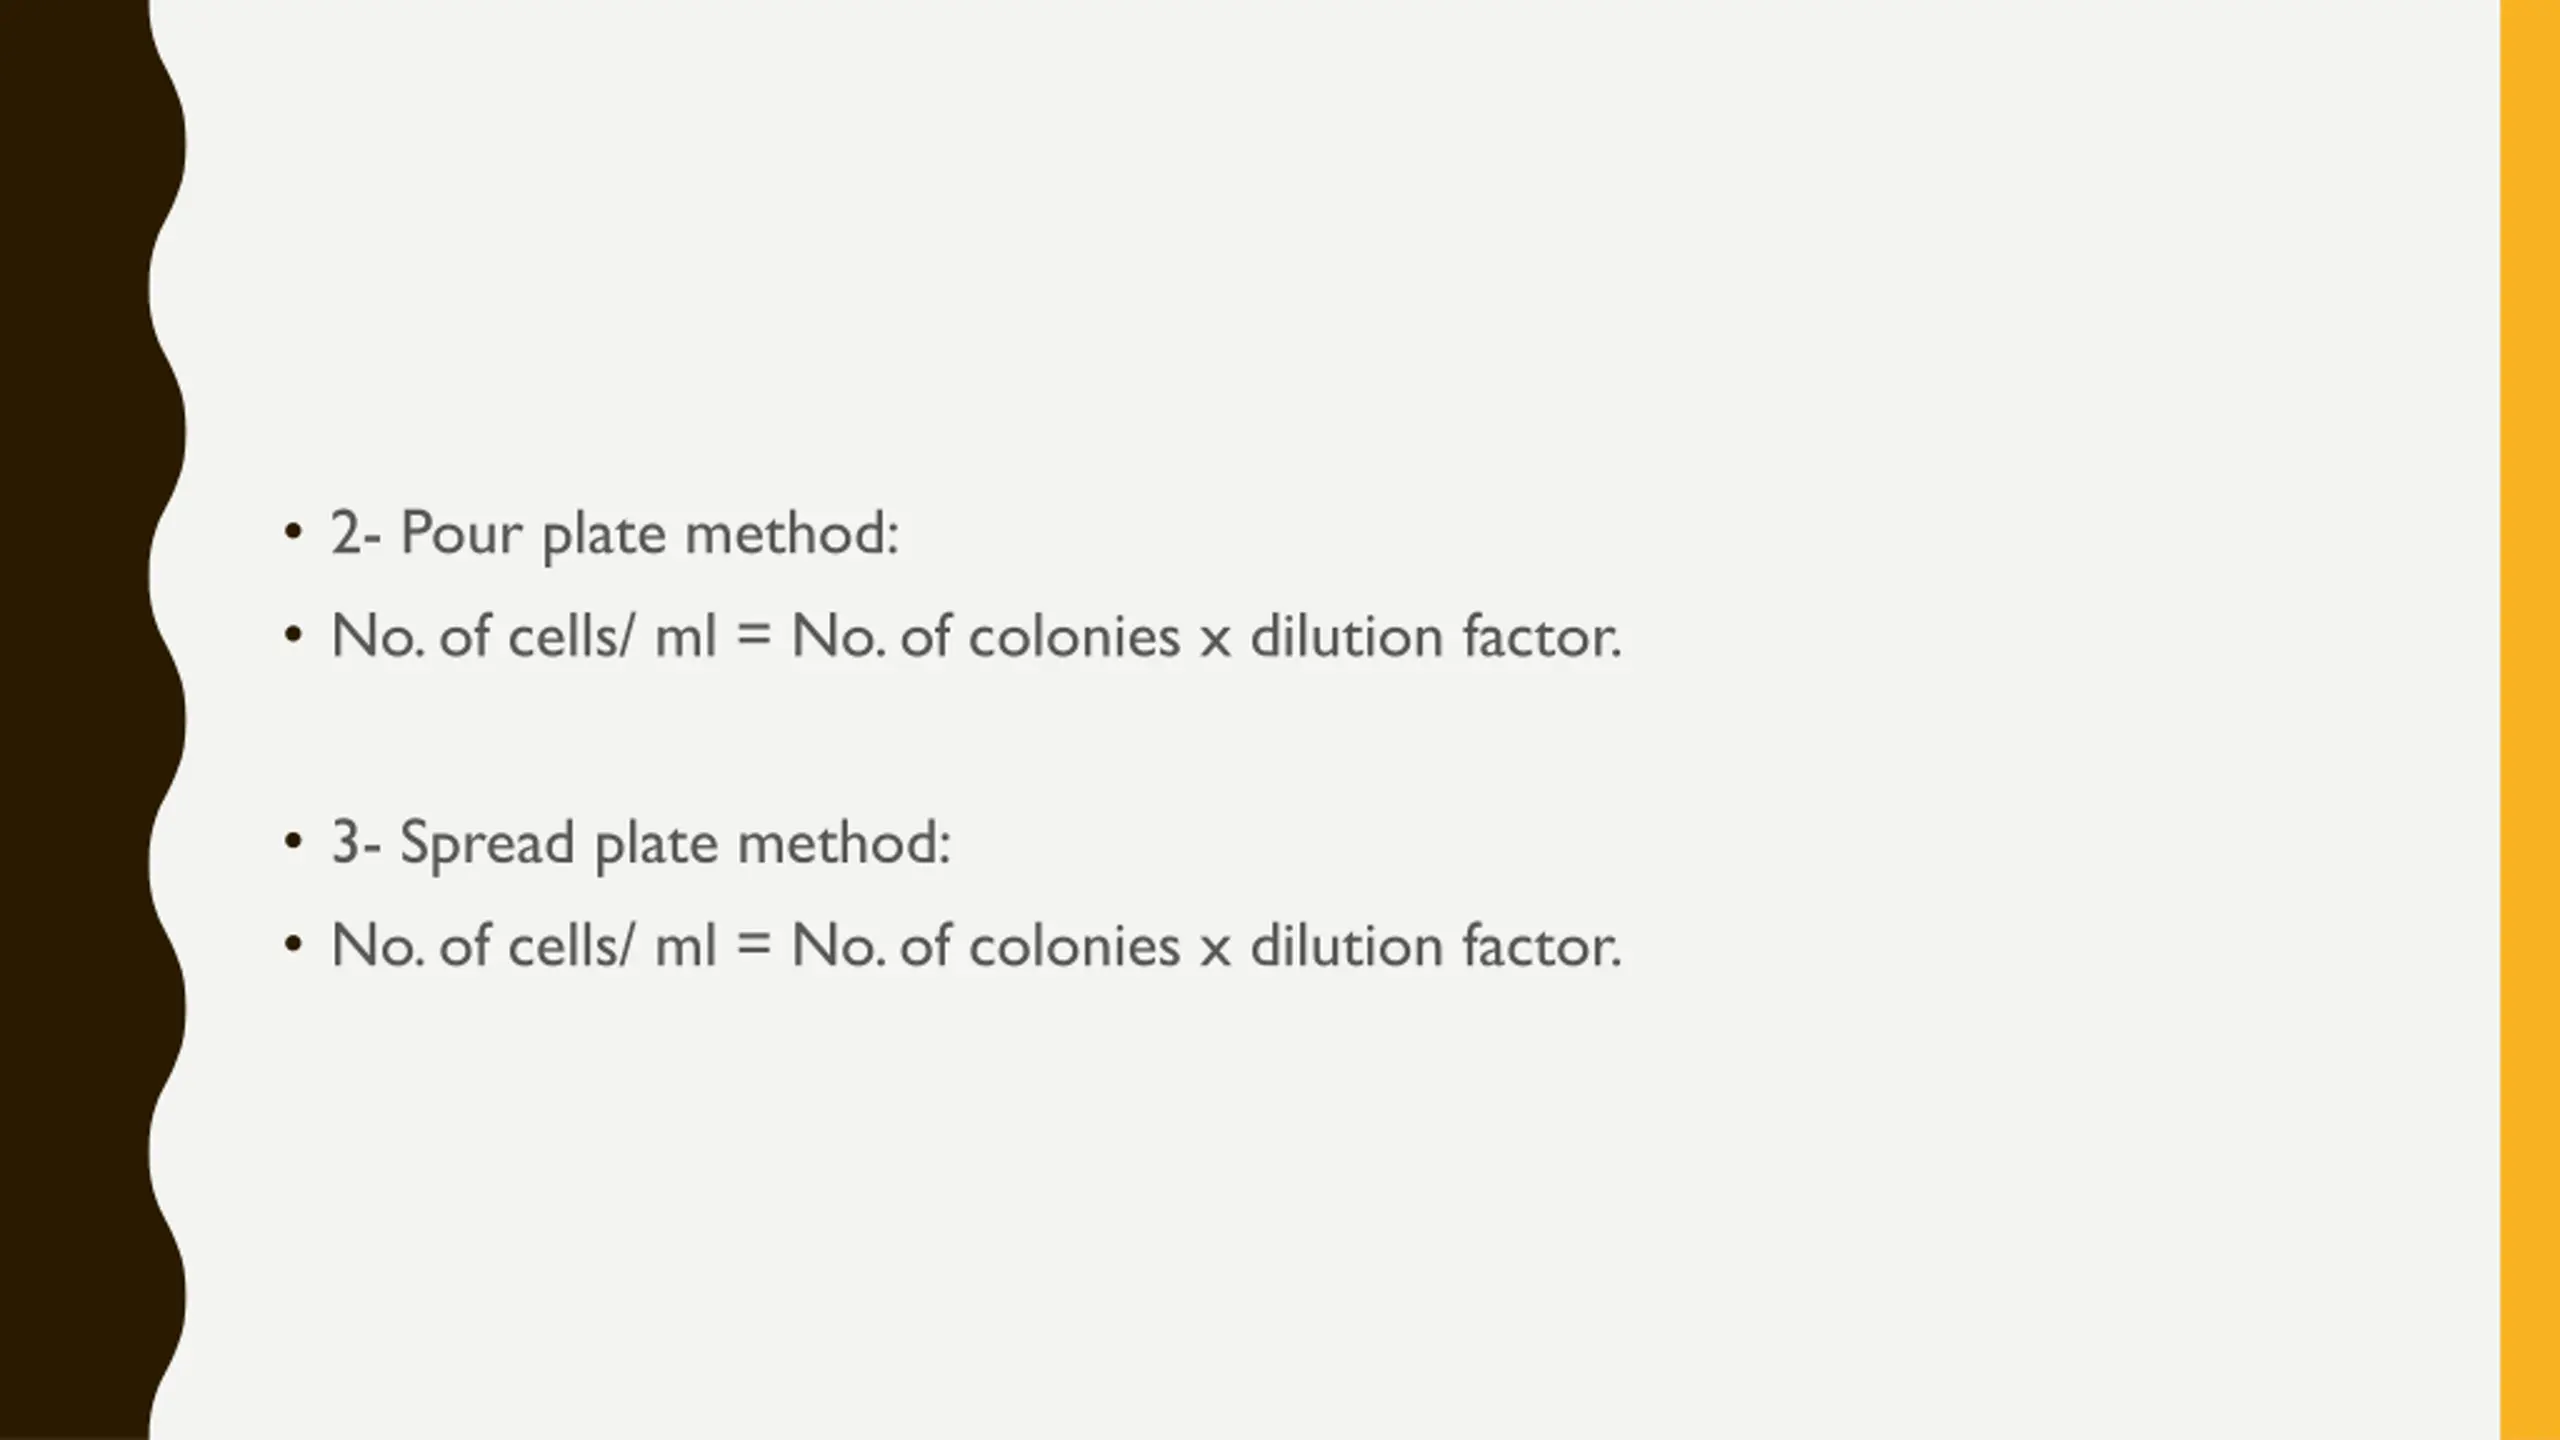Screen dimensions: 2560x1440
Task: Select the '3- Spread plate method:' heading
Action: [641, 843]
